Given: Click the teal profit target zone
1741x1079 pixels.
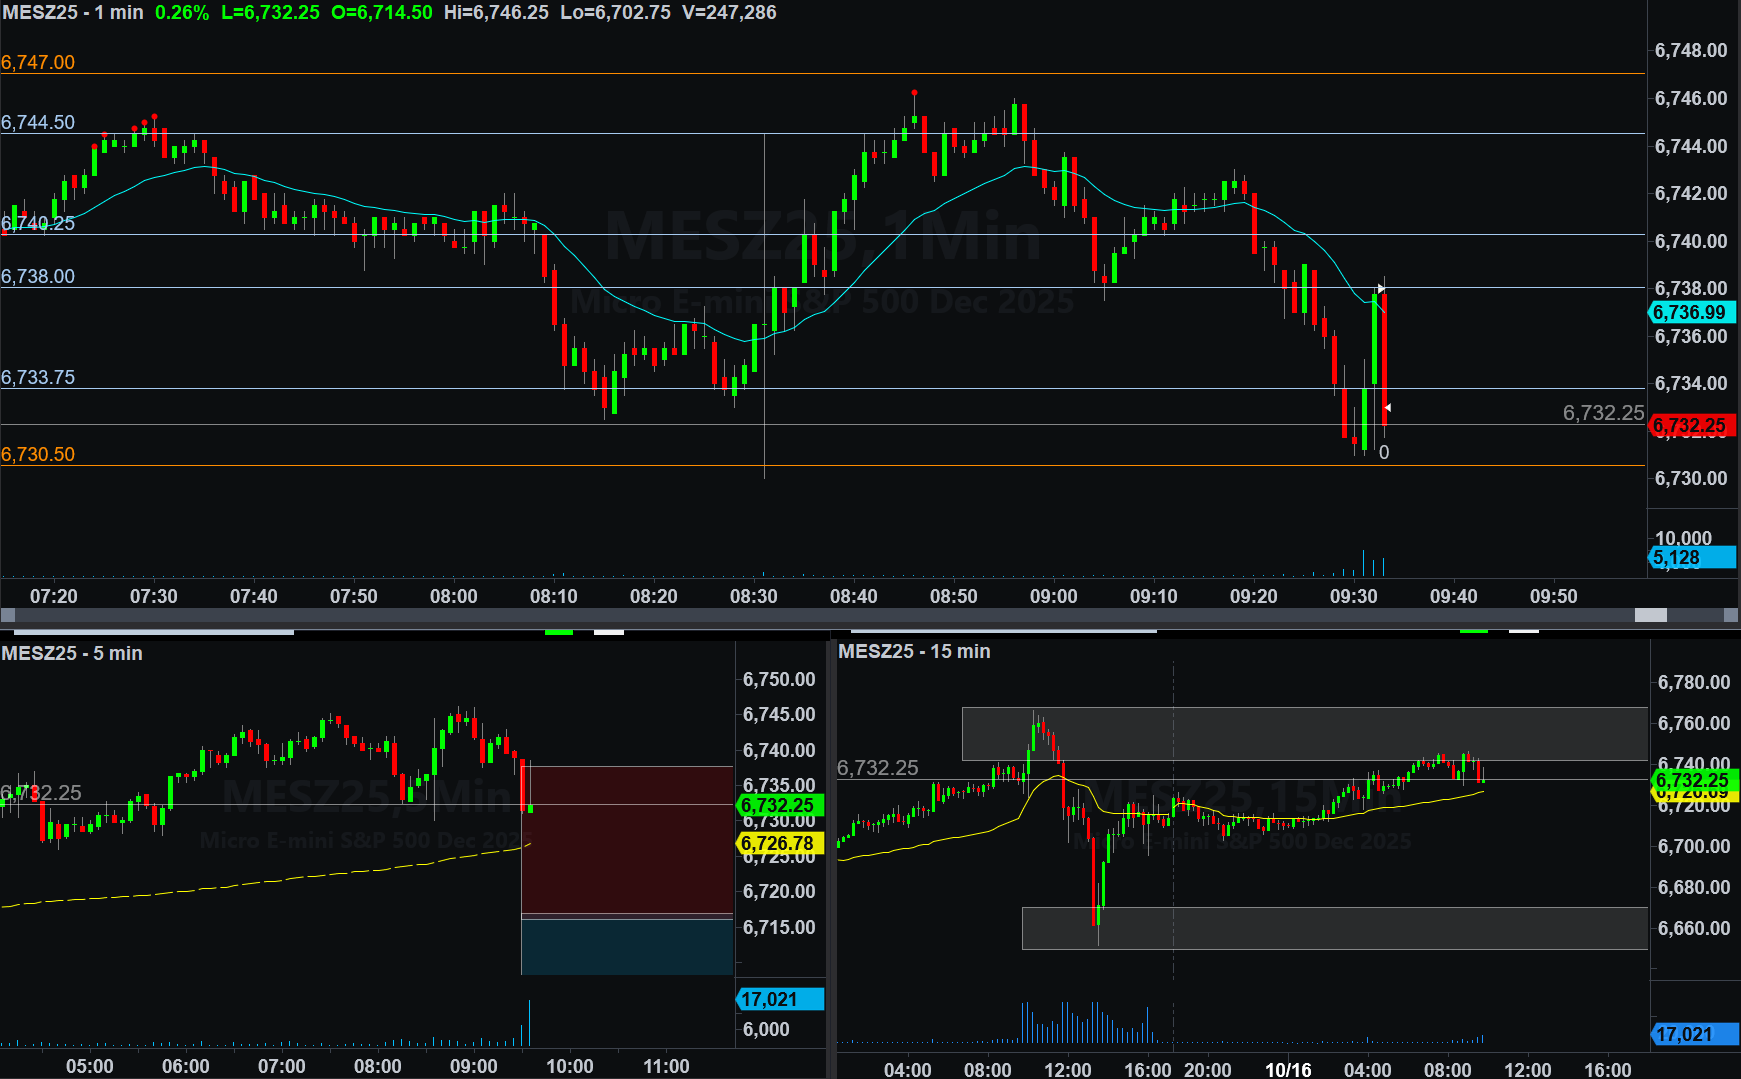Looking at the screenshot, I should pyautogui.click(x=627, y=946).
